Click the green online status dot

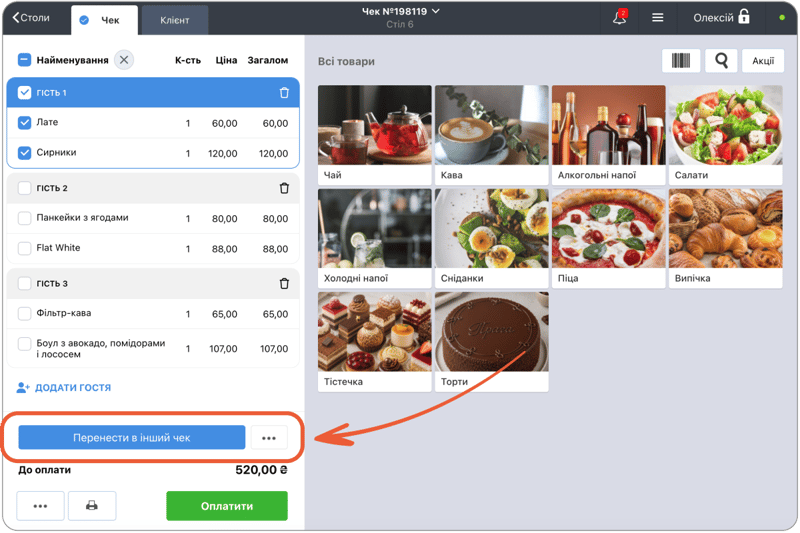point(782,18)
